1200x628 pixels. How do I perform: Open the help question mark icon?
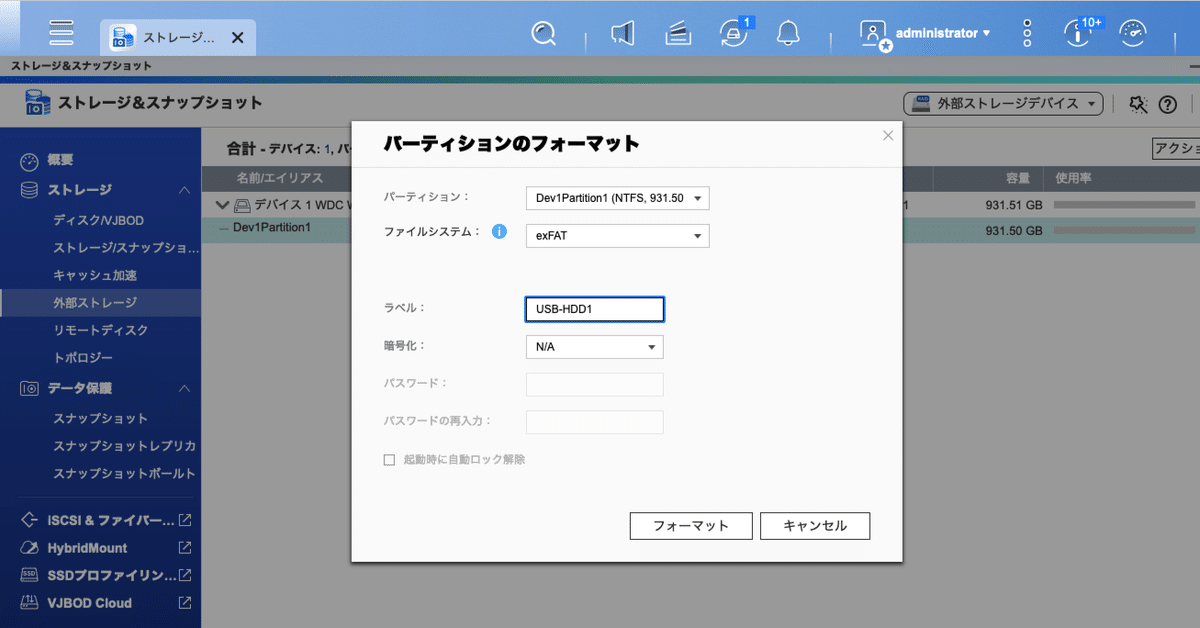coord(1167,104)
